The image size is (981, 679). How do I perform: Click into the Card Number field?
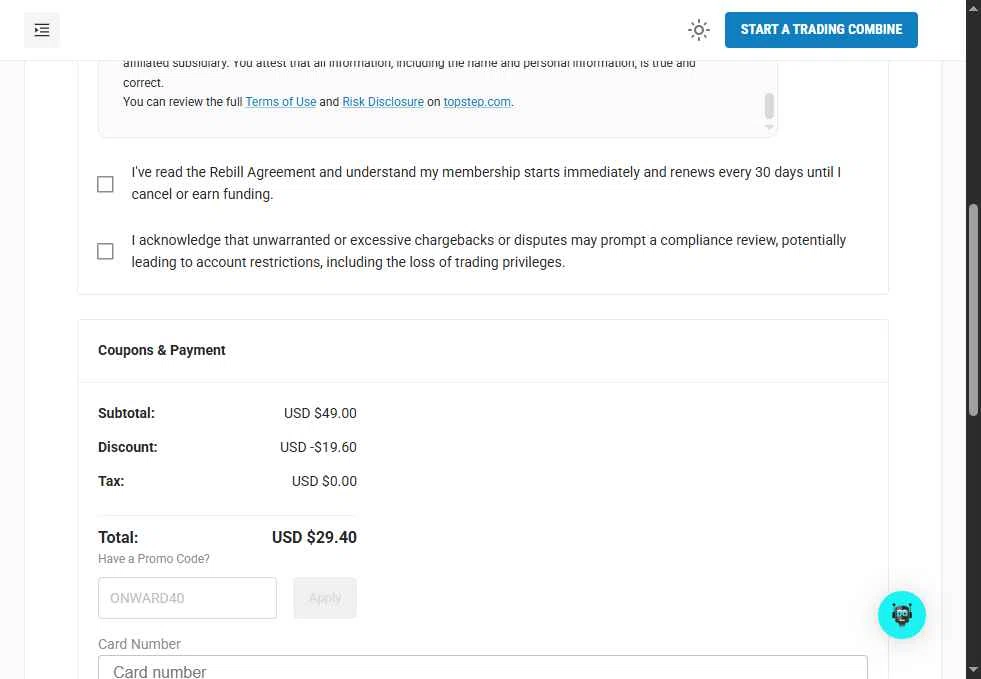coord(482,670)
